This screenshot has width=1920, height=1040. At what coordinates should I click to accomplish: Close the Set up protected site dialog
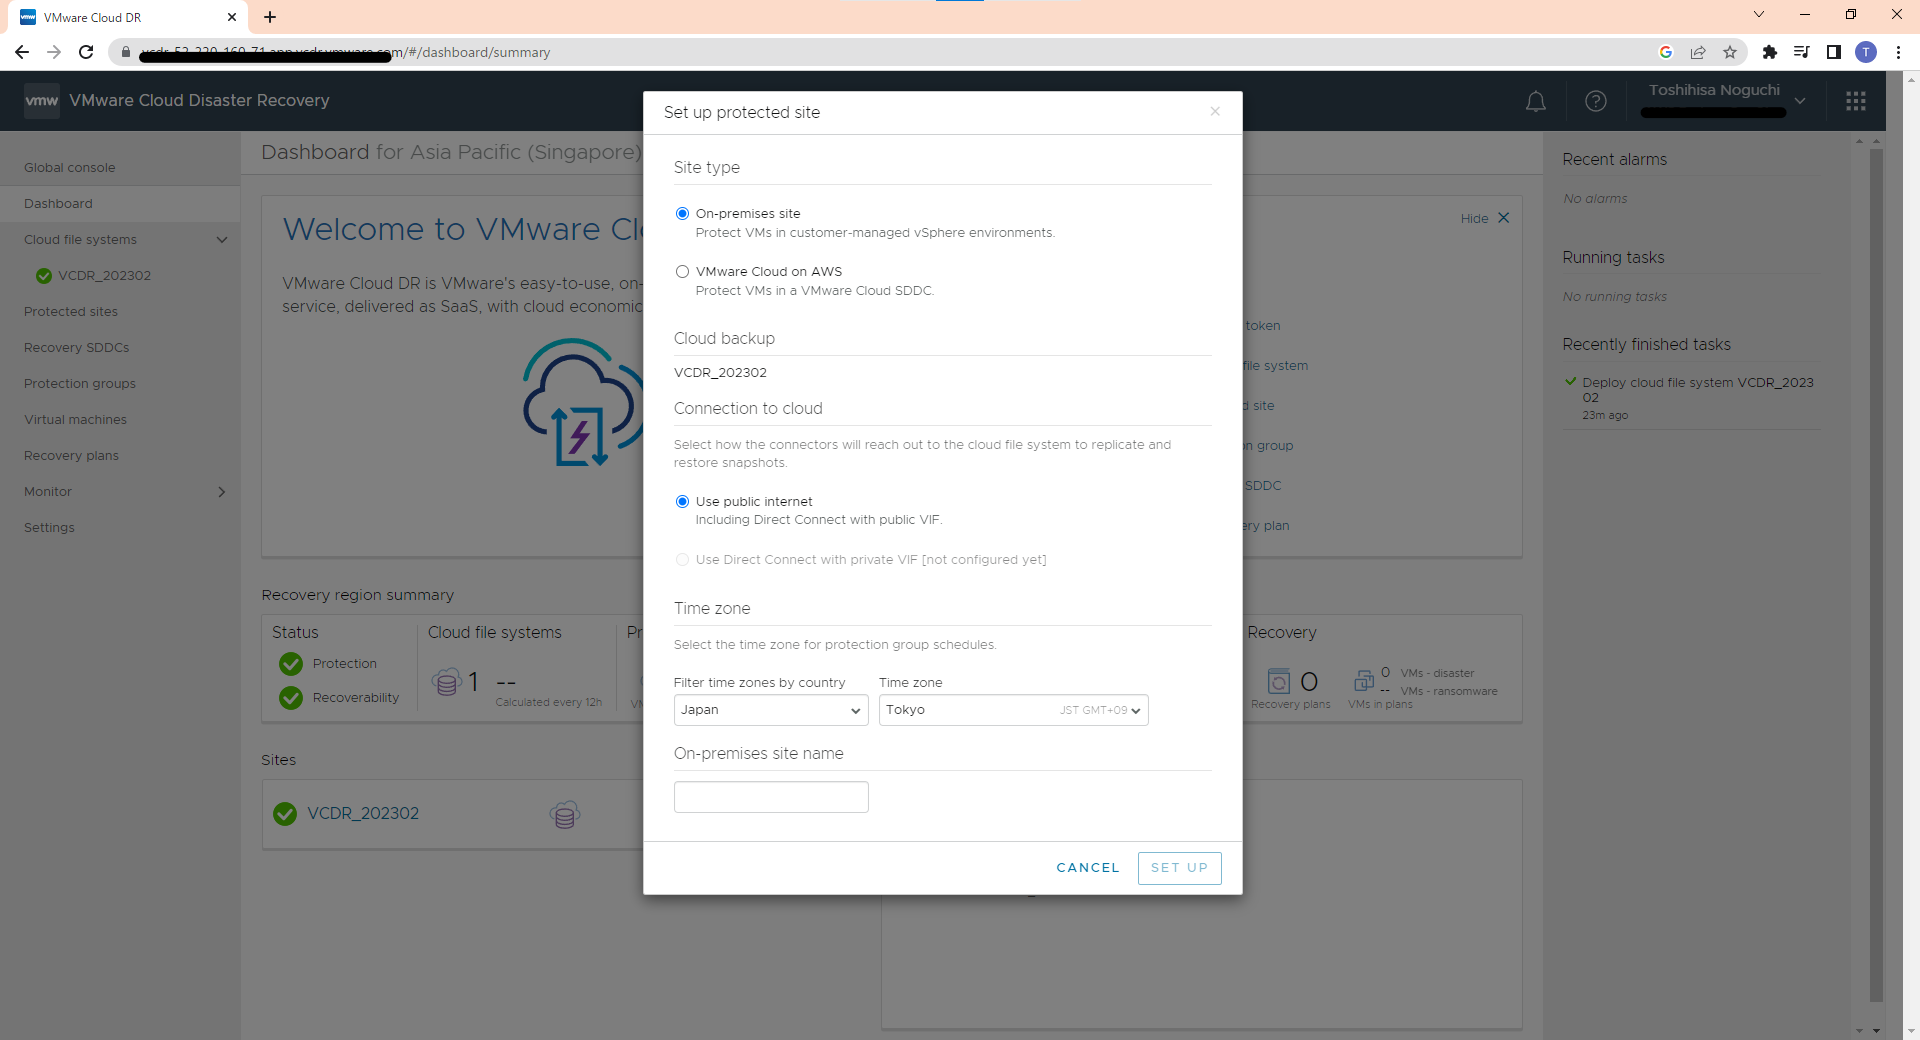coord(1215,111)
